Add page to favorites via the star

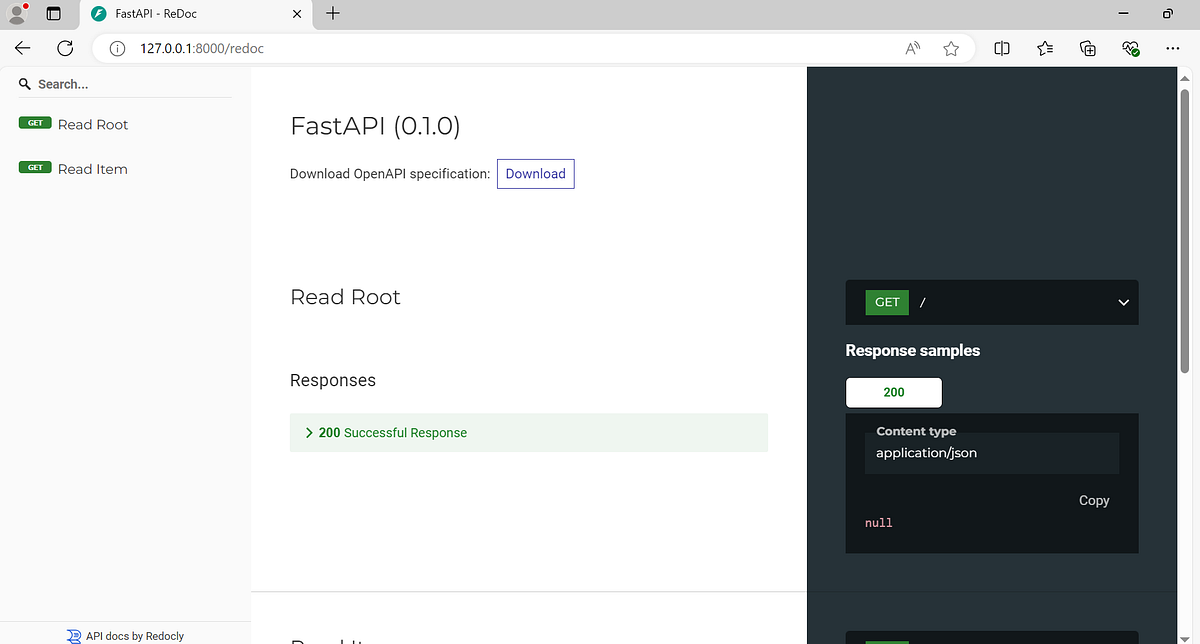point(950,47)
